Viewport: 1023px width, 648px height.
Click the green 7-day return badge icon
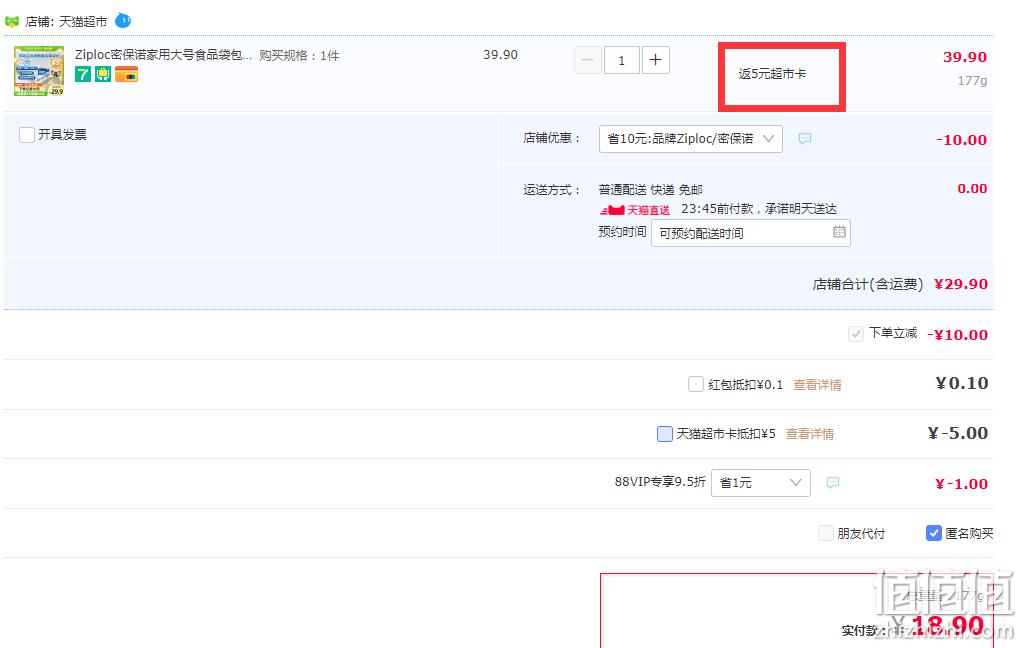(x=83, y=74)
